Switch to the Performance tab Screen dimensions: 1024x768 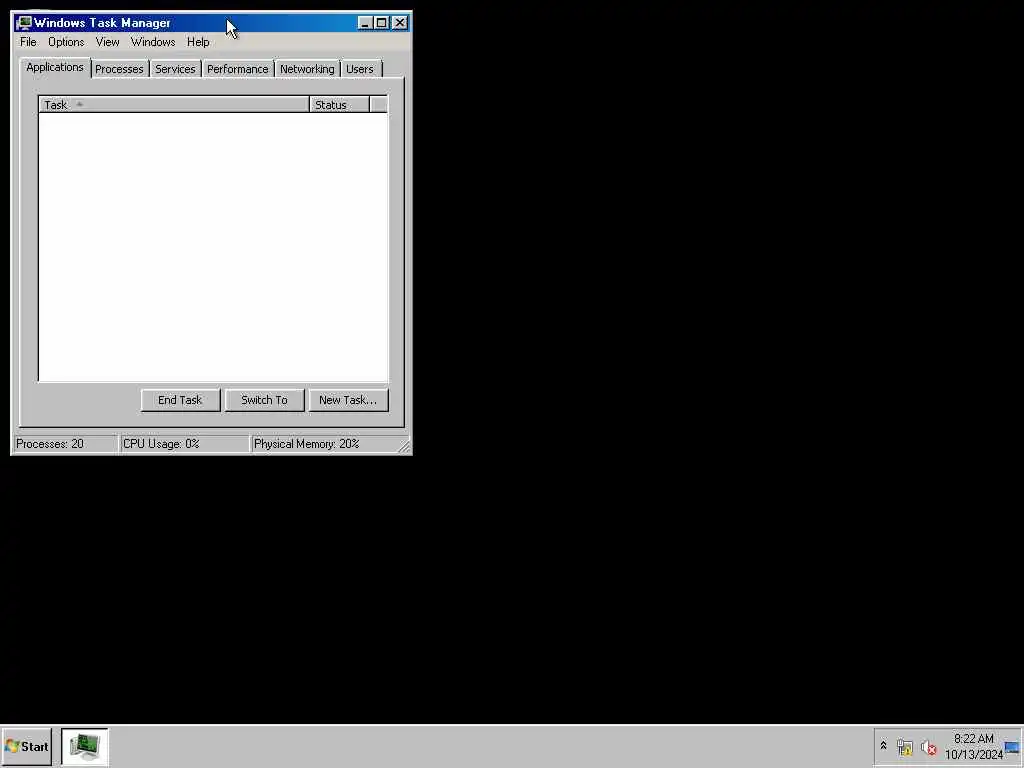[x=238, y=69]
